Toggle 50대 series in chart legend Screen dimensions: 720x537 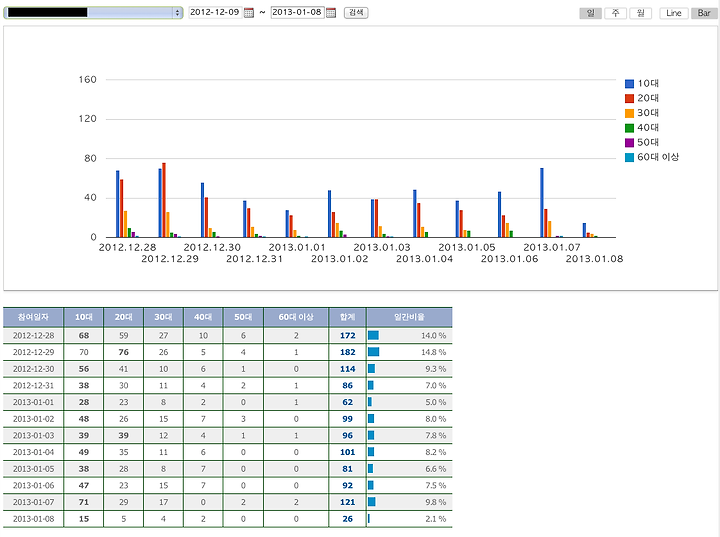[x=642, y=142]
